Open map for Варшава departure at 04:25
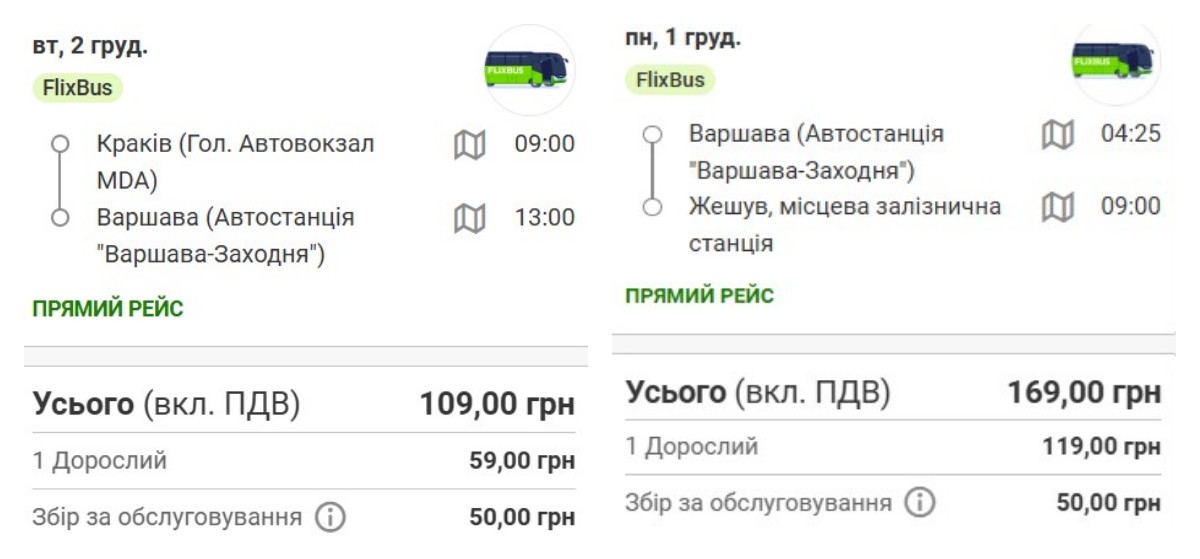Viewport: 1200px width, 559px height. point(1057,134)
